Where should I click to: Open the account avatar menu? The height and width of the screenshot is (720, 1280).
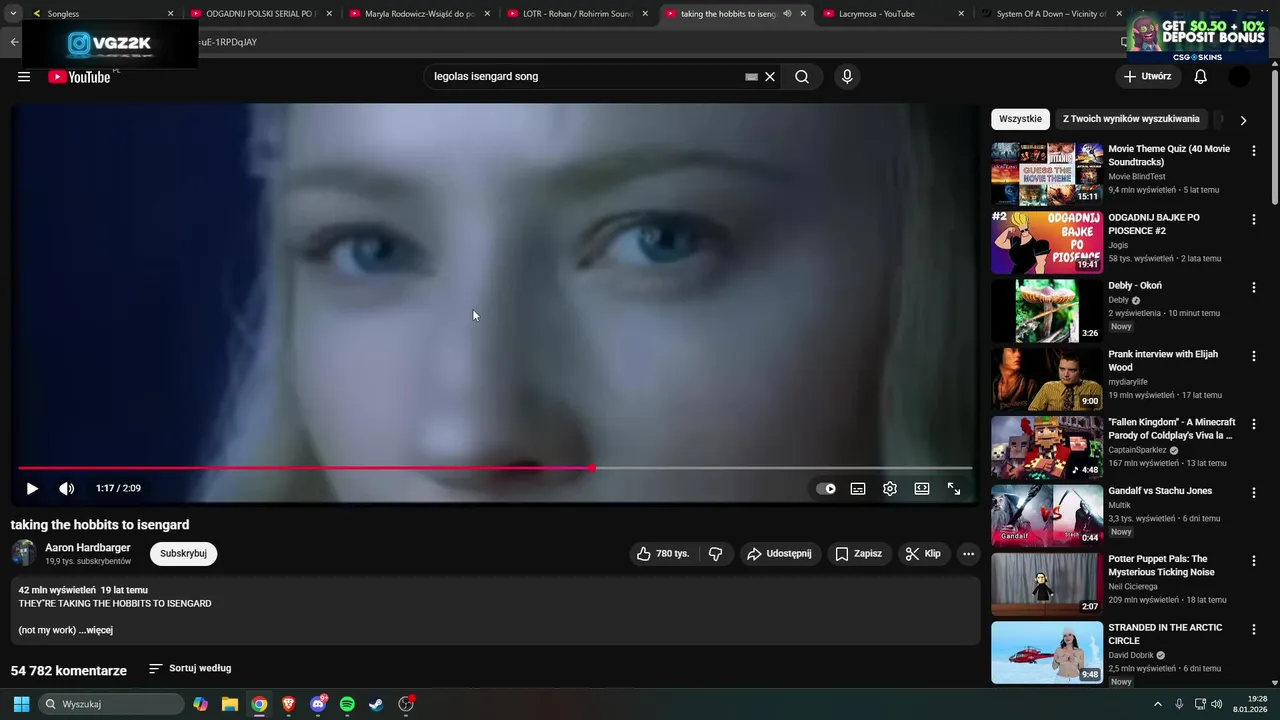1240,77
